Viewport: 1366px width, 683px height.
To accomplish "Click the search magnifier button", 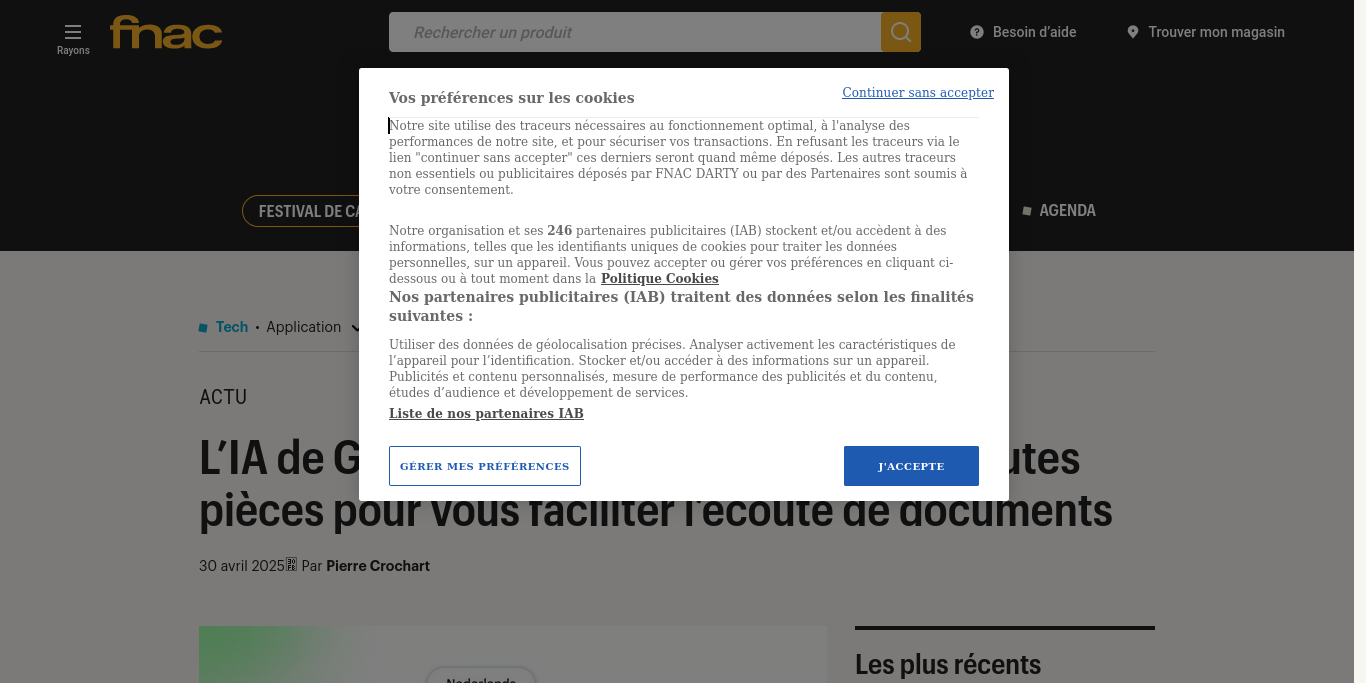I will [x=901, y=32].
